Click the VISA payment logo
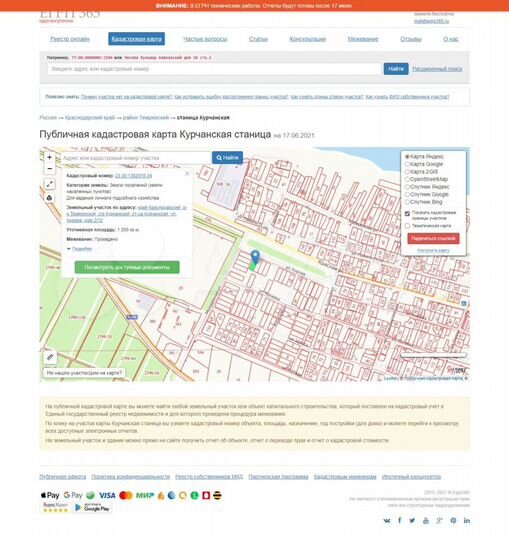 tap(107, 496)
